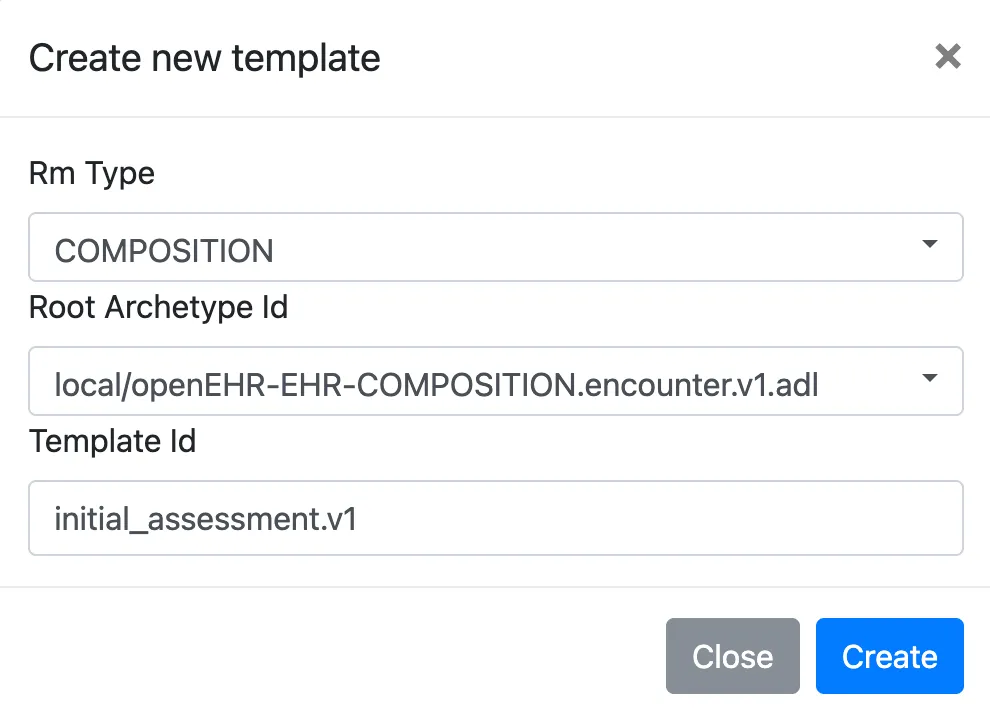Click the Rm Type label
Viewport: 990px width, 720px height.
(91, 173)
